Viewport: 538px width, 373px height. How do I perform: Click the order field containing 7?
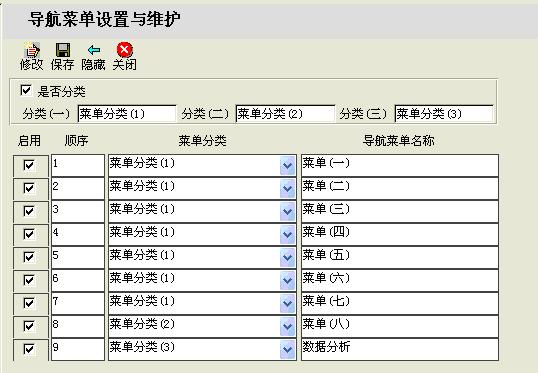pos(78,303)
